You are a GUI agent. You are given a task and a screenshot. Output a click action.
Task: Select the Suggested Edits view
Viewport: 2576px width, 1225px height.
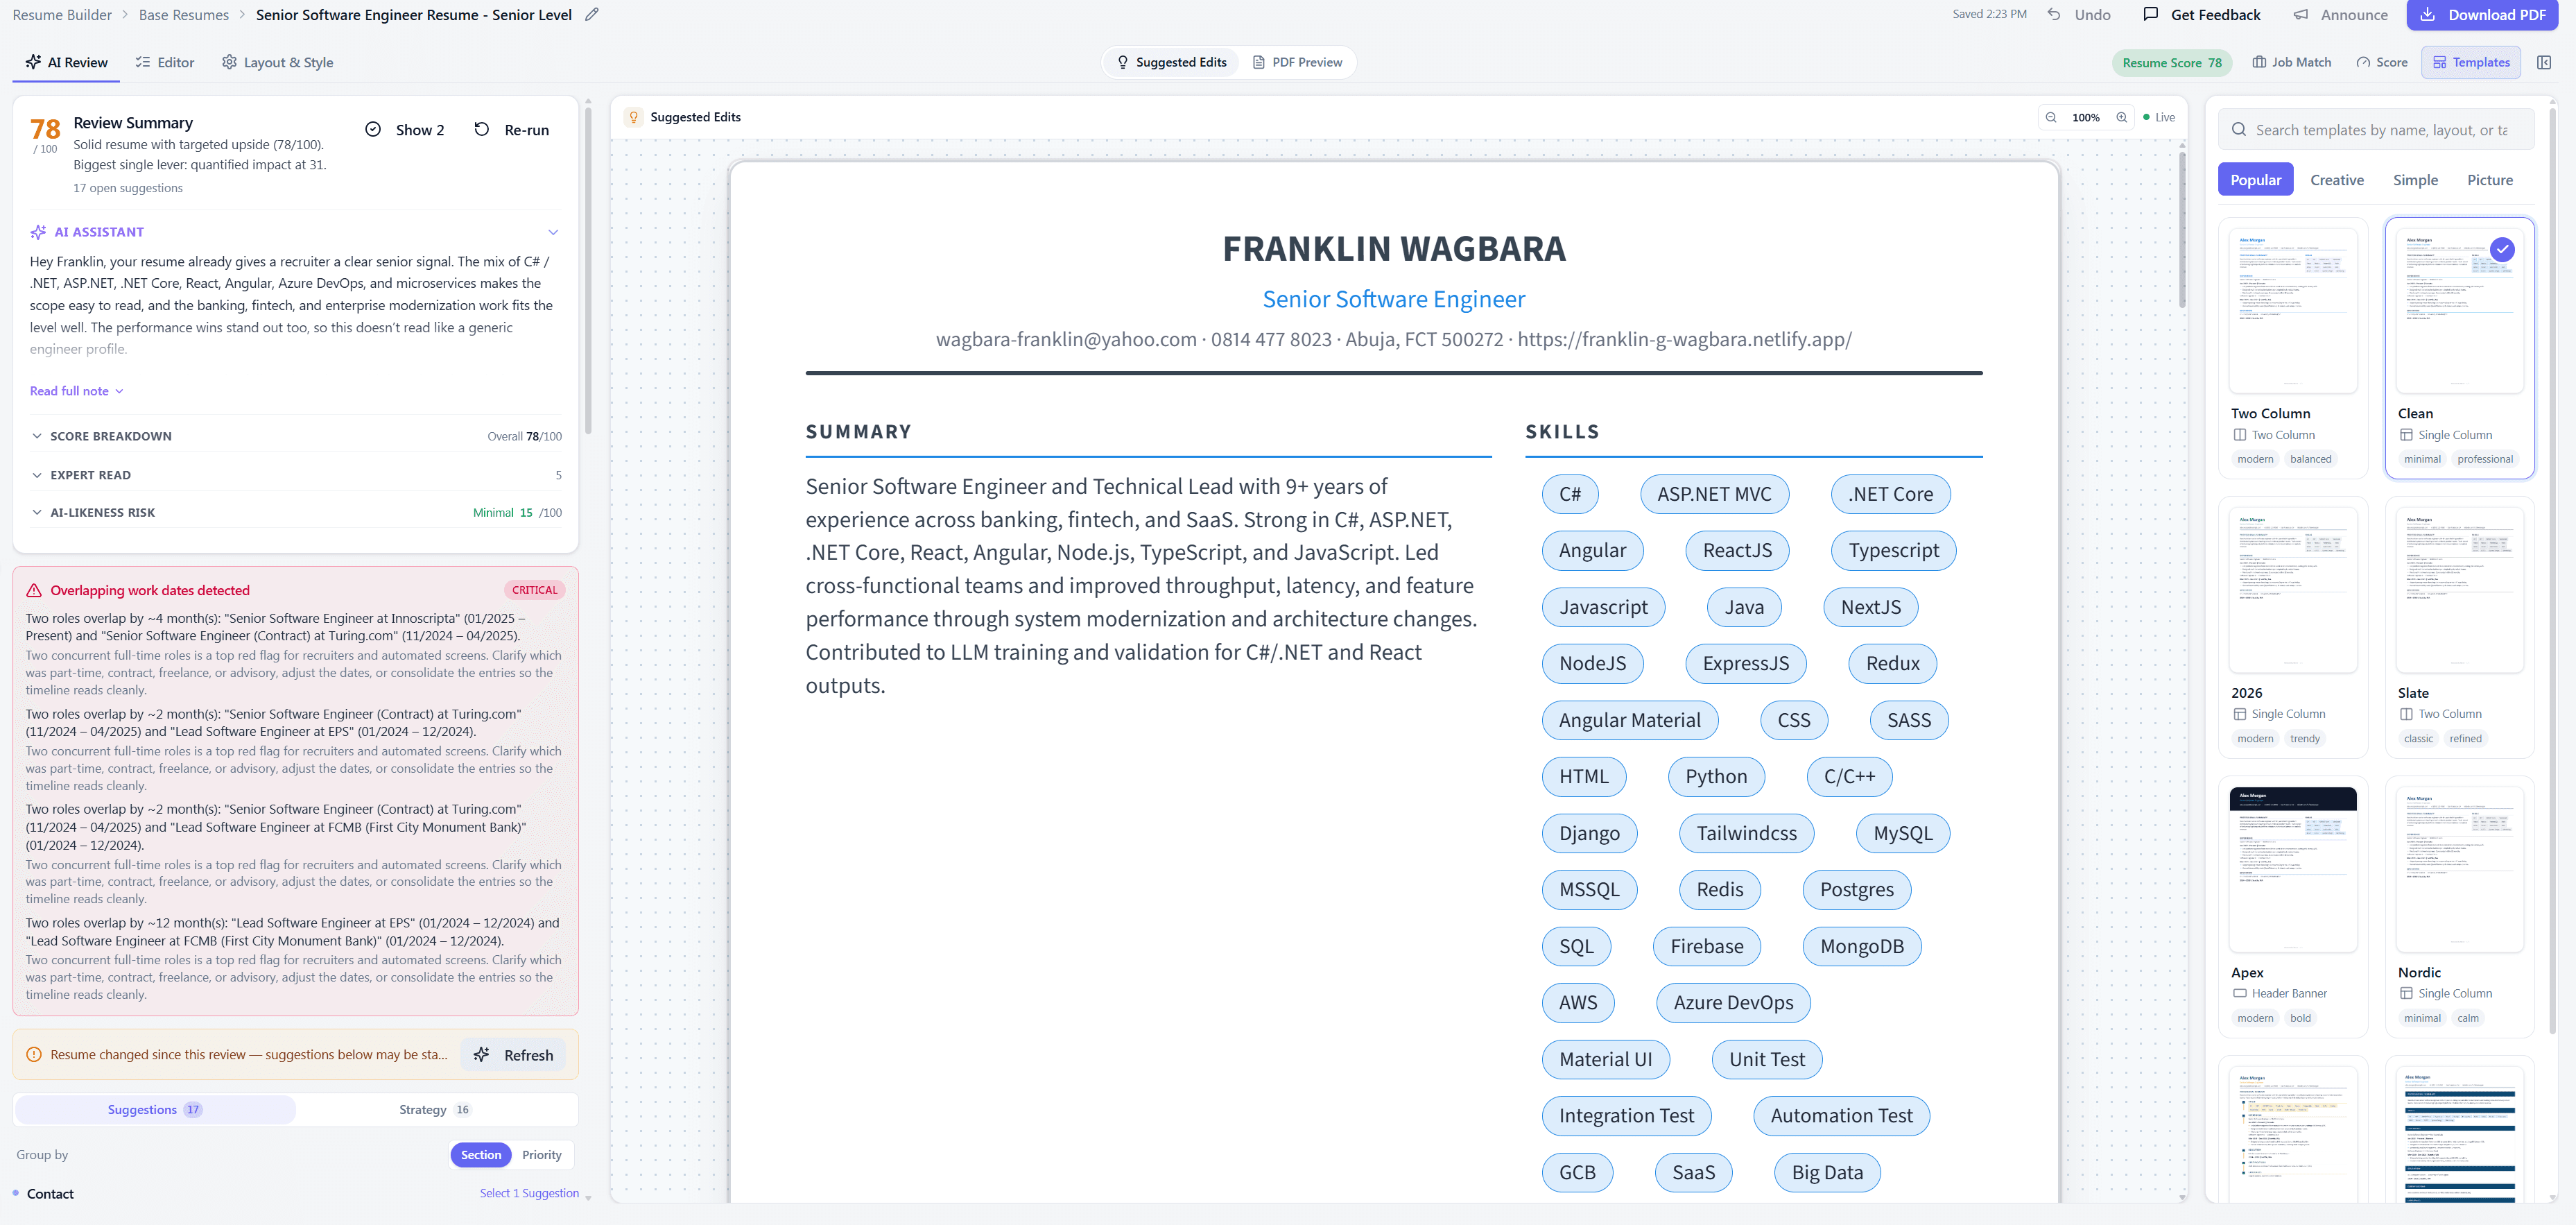pyautogui.click(x=1172, y=62)
